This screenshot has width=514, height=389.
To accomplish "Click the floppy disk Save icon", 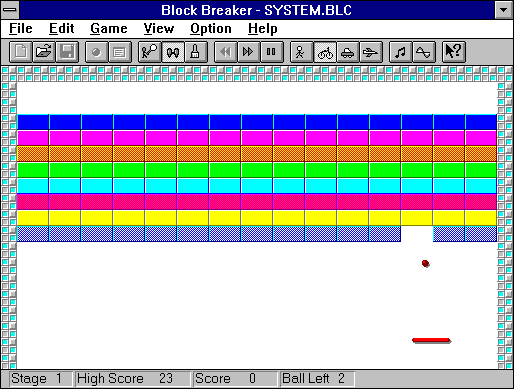I will [x=67, y=52].
